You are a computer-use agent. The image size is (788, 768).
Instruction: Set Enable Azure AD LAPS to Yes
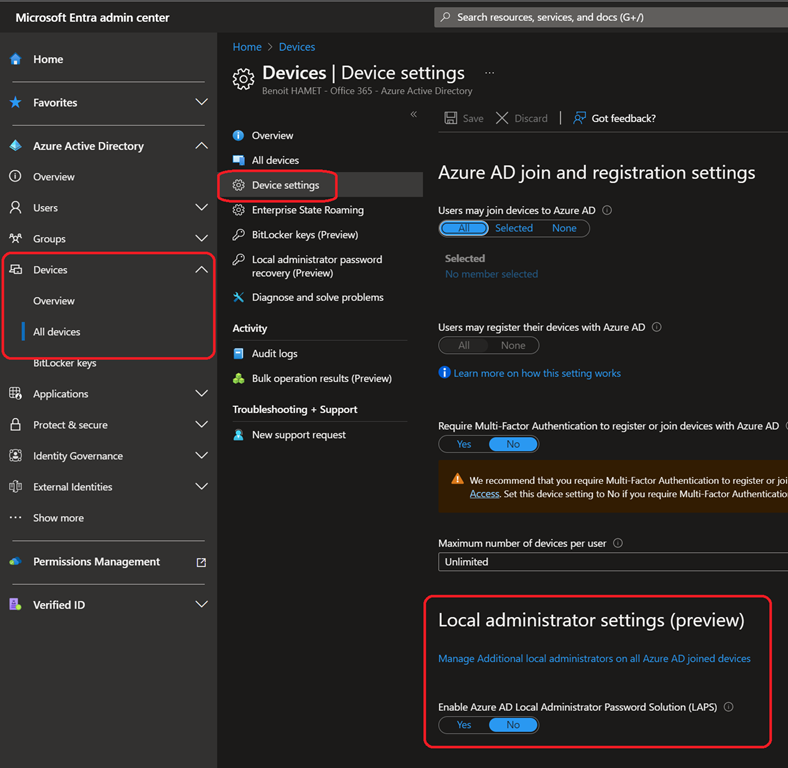tap(464, 725)
